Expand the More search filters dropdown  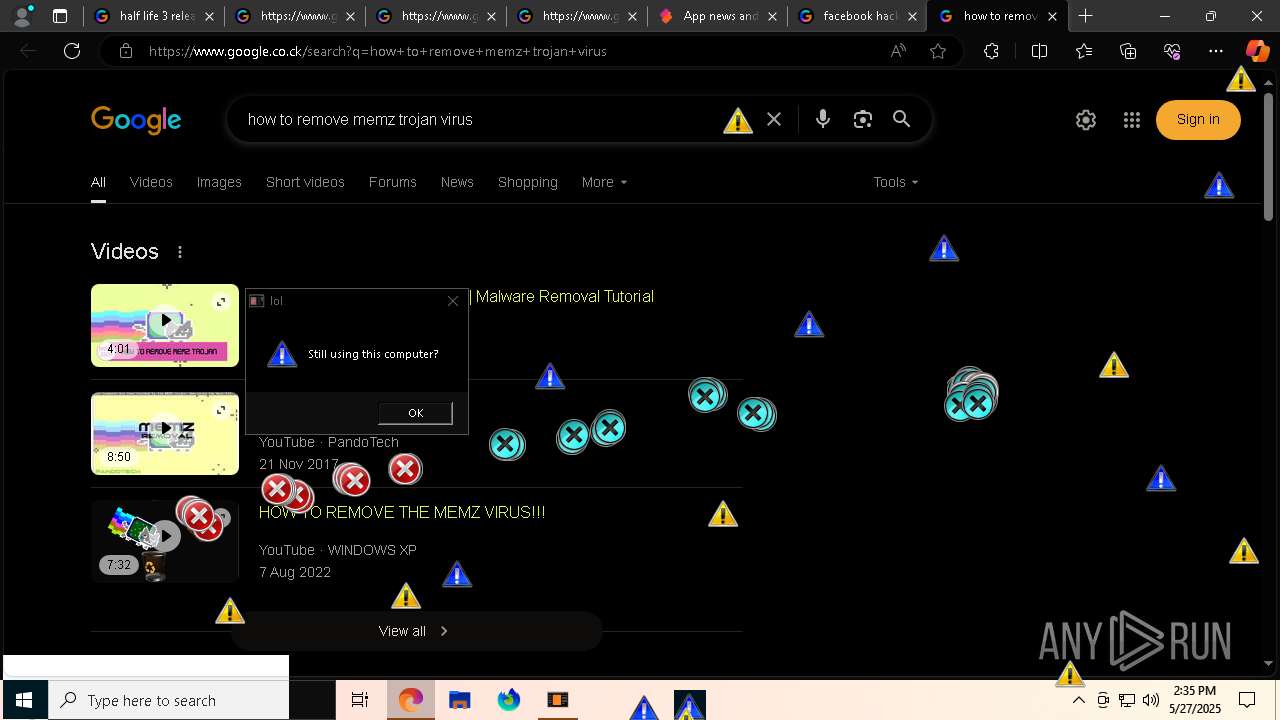[604, 182]
